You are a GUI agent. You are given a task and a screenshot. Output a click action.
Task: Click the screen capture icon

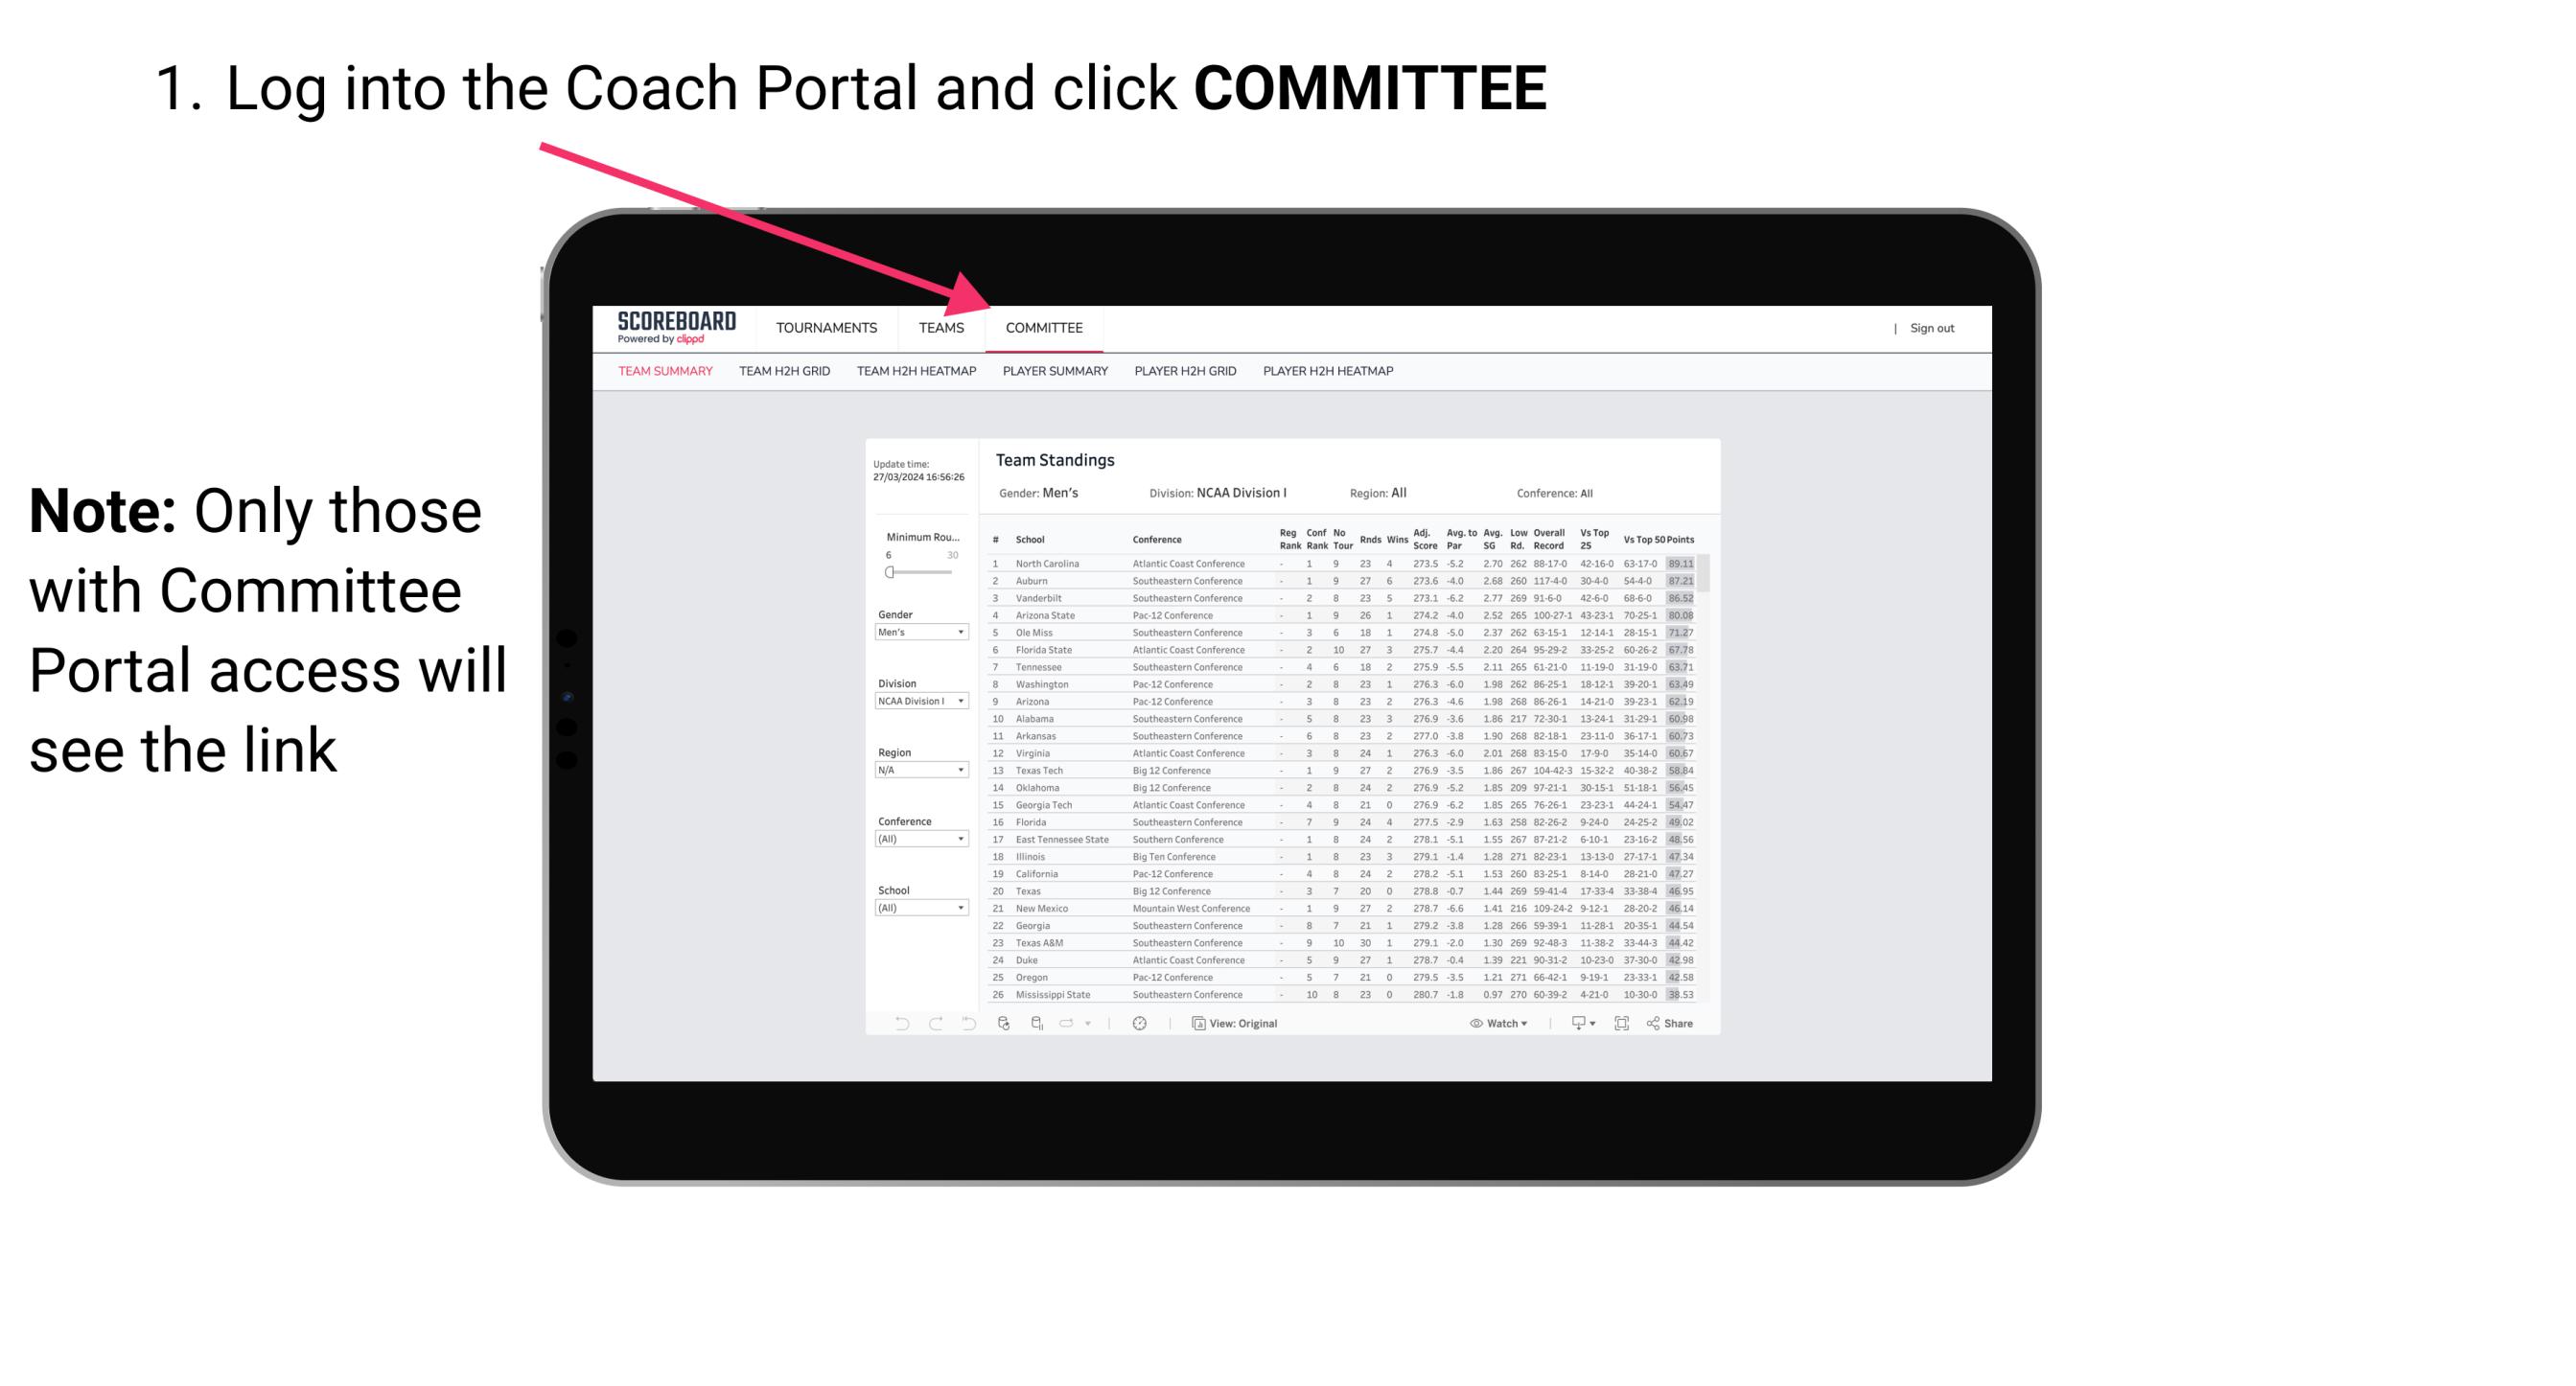tap(1618, 1024)
